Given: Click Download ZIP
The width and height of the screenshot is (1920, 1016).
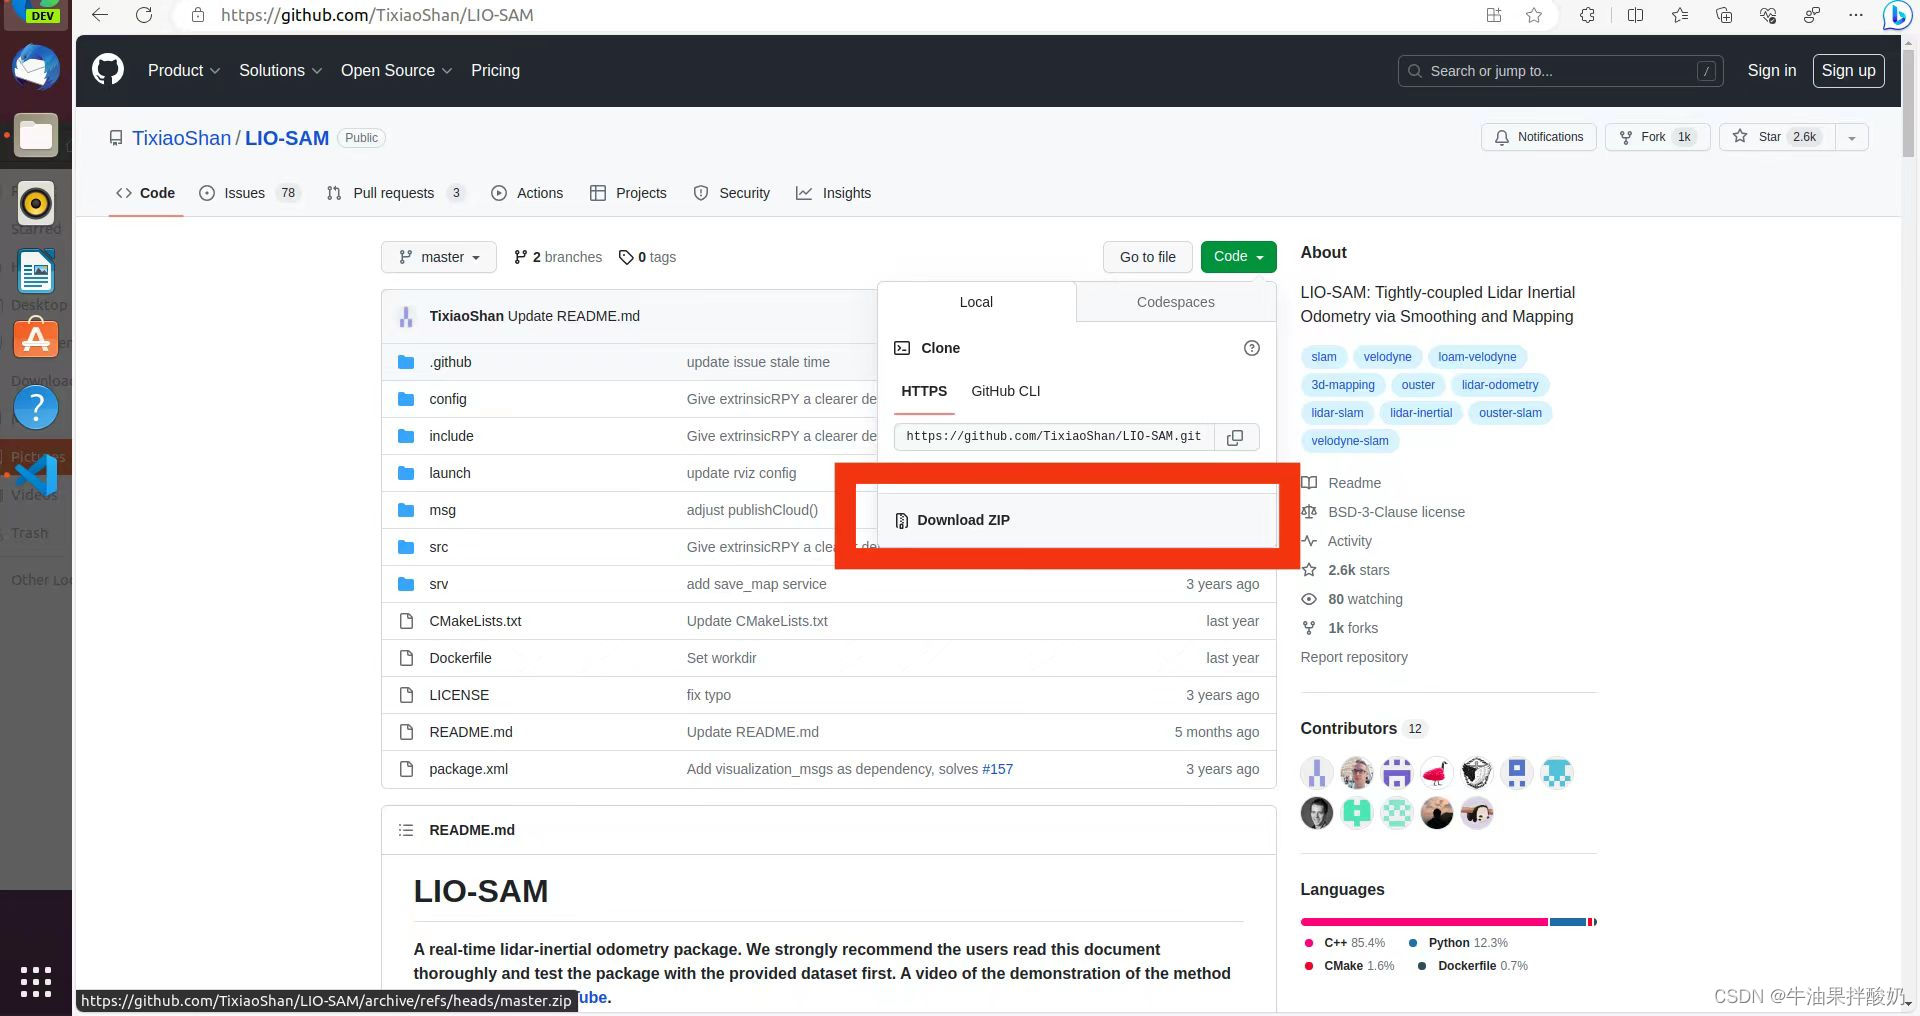Looking at the screenshot, I should tap(1077, 520).
